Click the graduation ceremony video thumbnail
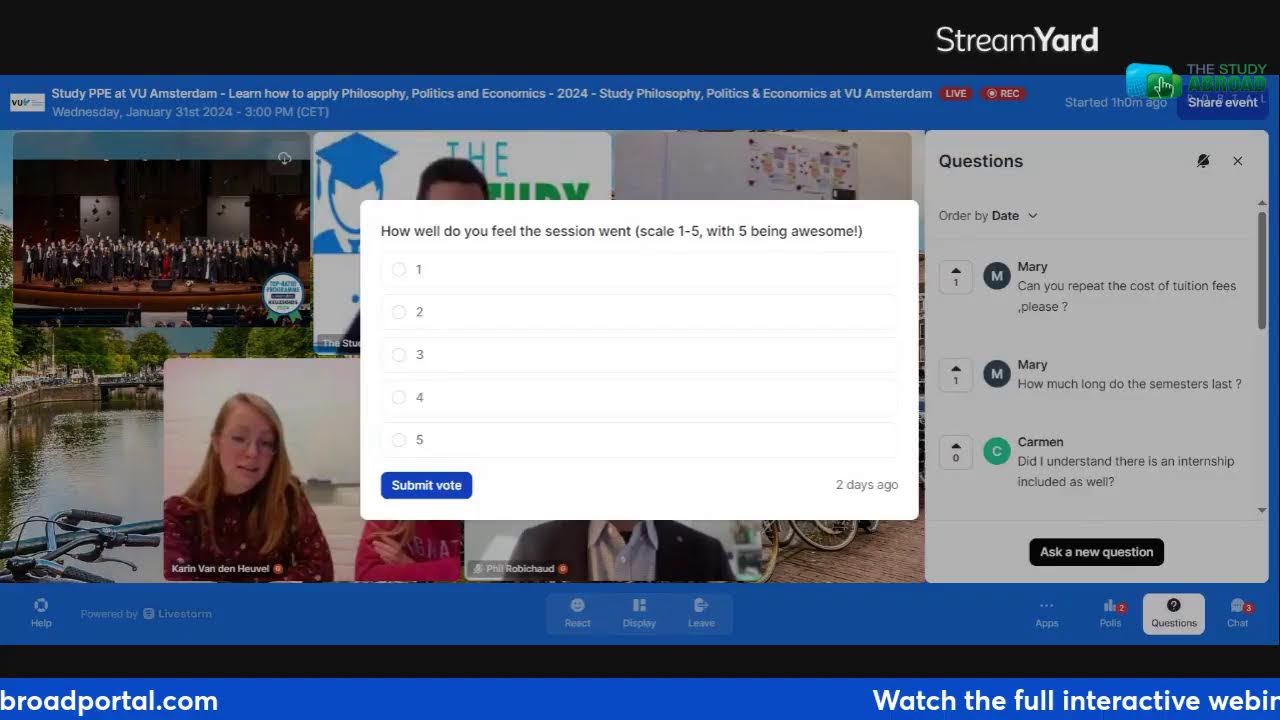1280x720 pixels. [161, 229]
